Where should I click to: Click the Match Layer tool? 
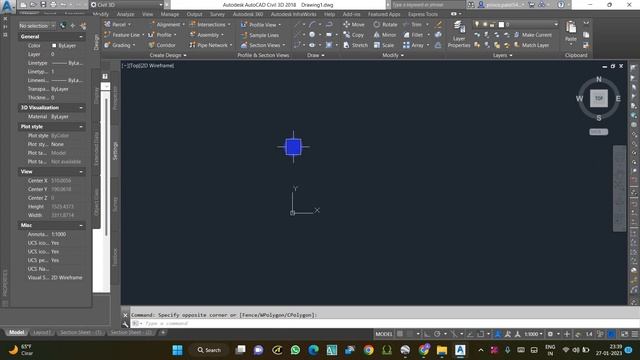531,45
